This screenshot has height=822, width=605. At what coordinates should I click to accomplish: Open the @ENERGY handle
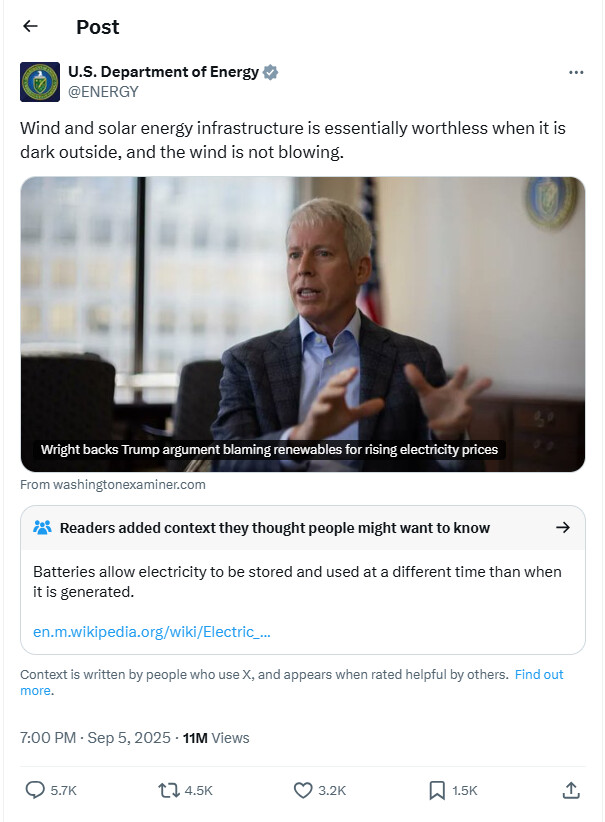pos(102,91)
